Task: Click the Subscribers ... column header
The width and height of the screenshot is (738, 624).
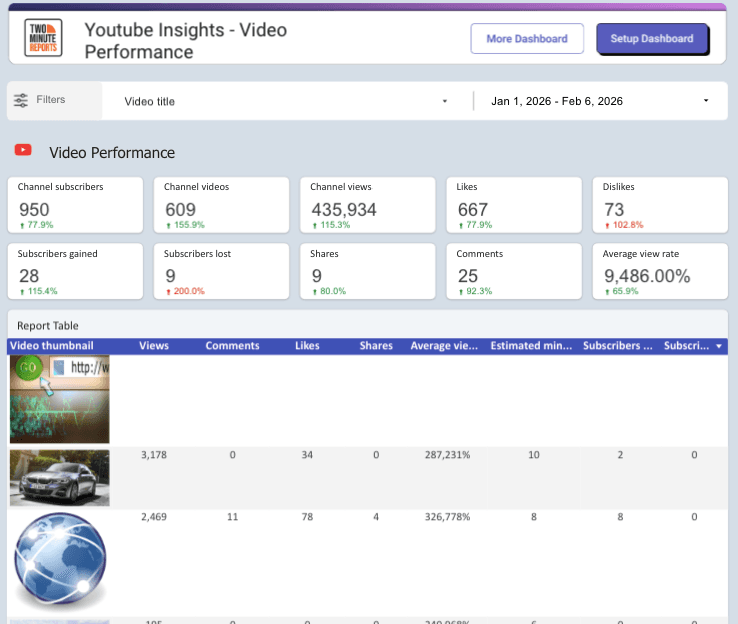Action: [x=618, y=346]
